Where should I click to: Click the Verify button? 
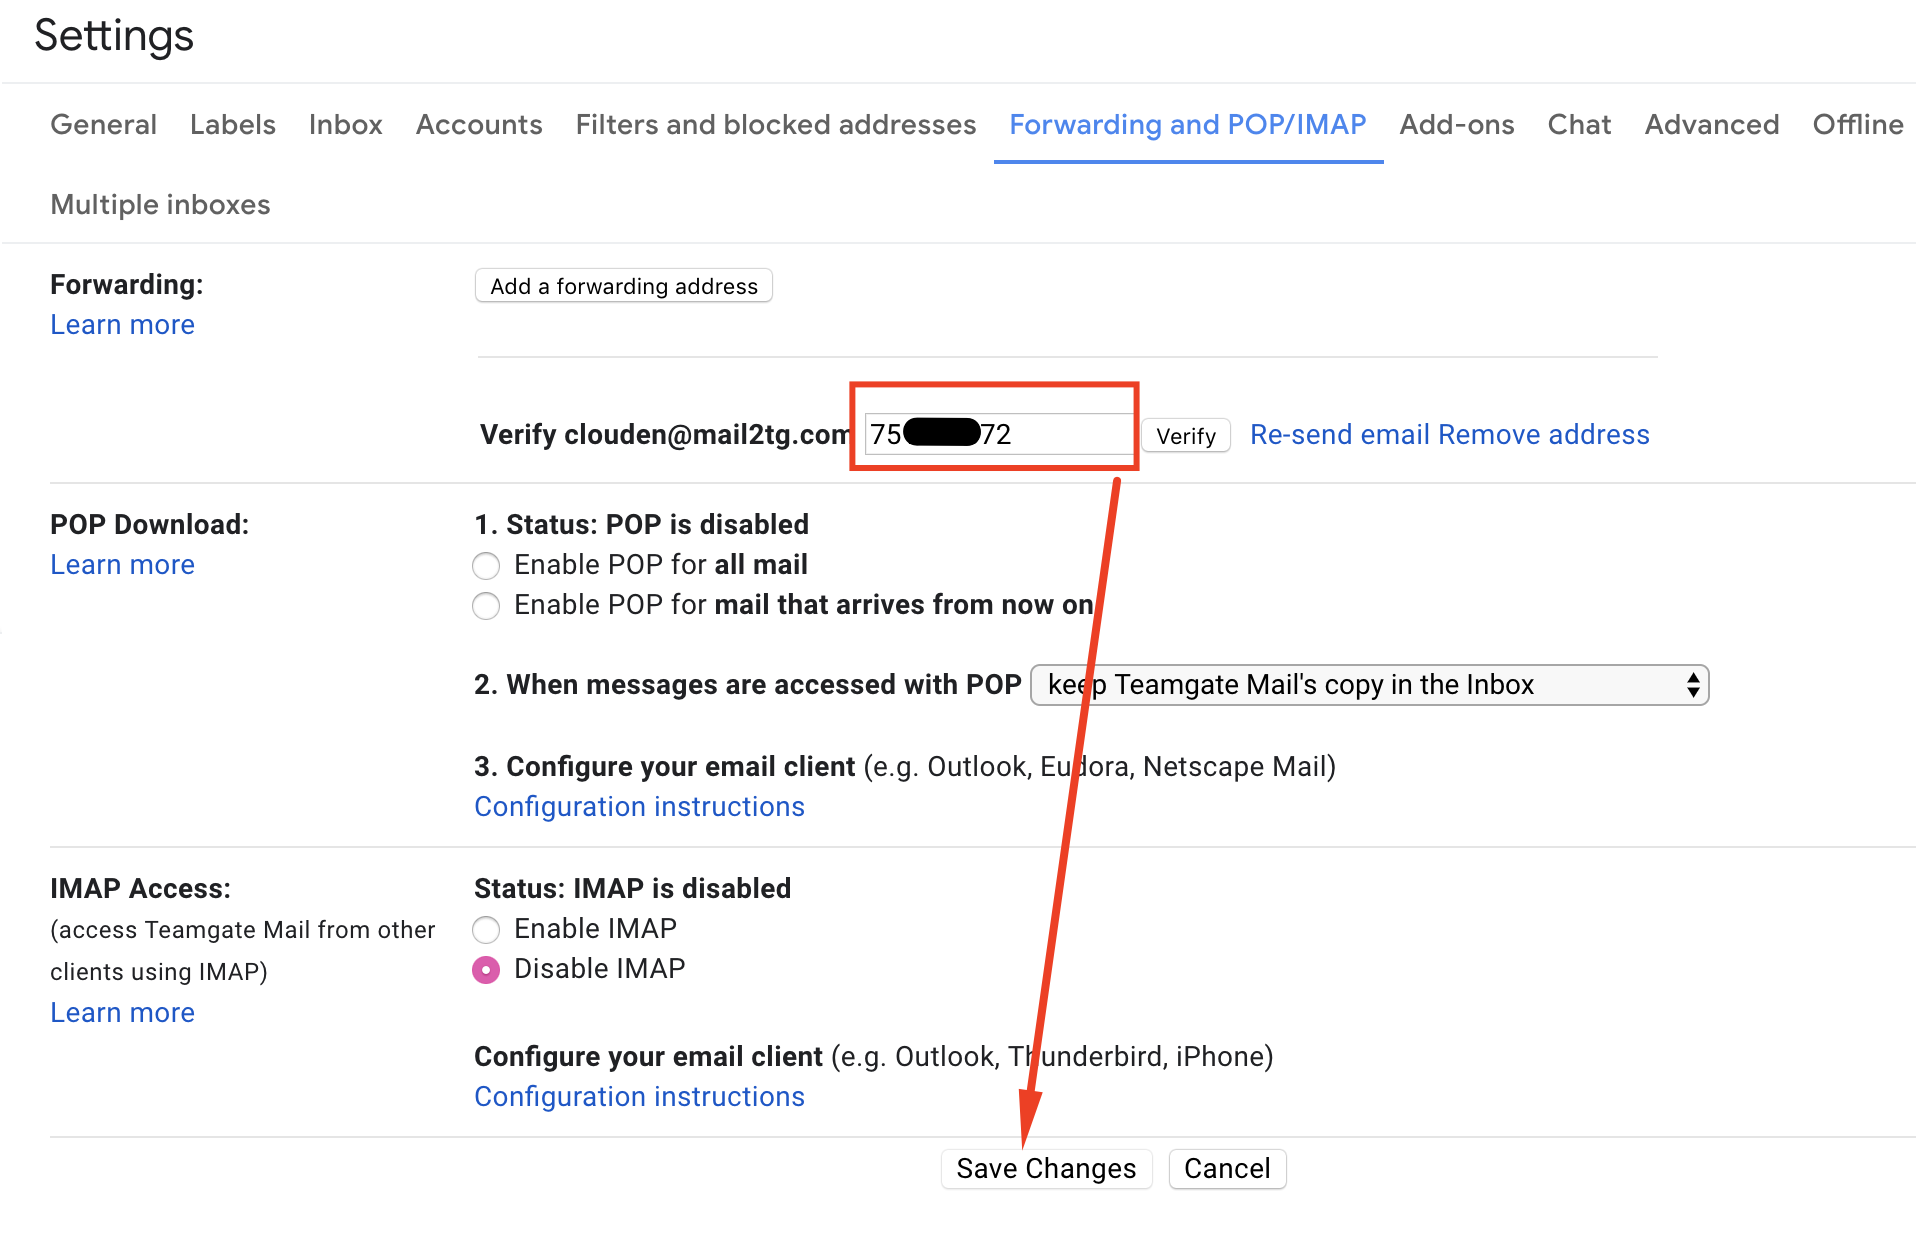click(1186, 436)
